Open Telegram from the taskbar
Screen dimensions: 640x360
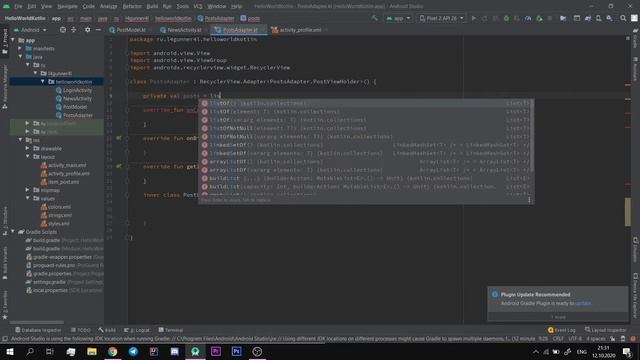[x=133, y=351]
